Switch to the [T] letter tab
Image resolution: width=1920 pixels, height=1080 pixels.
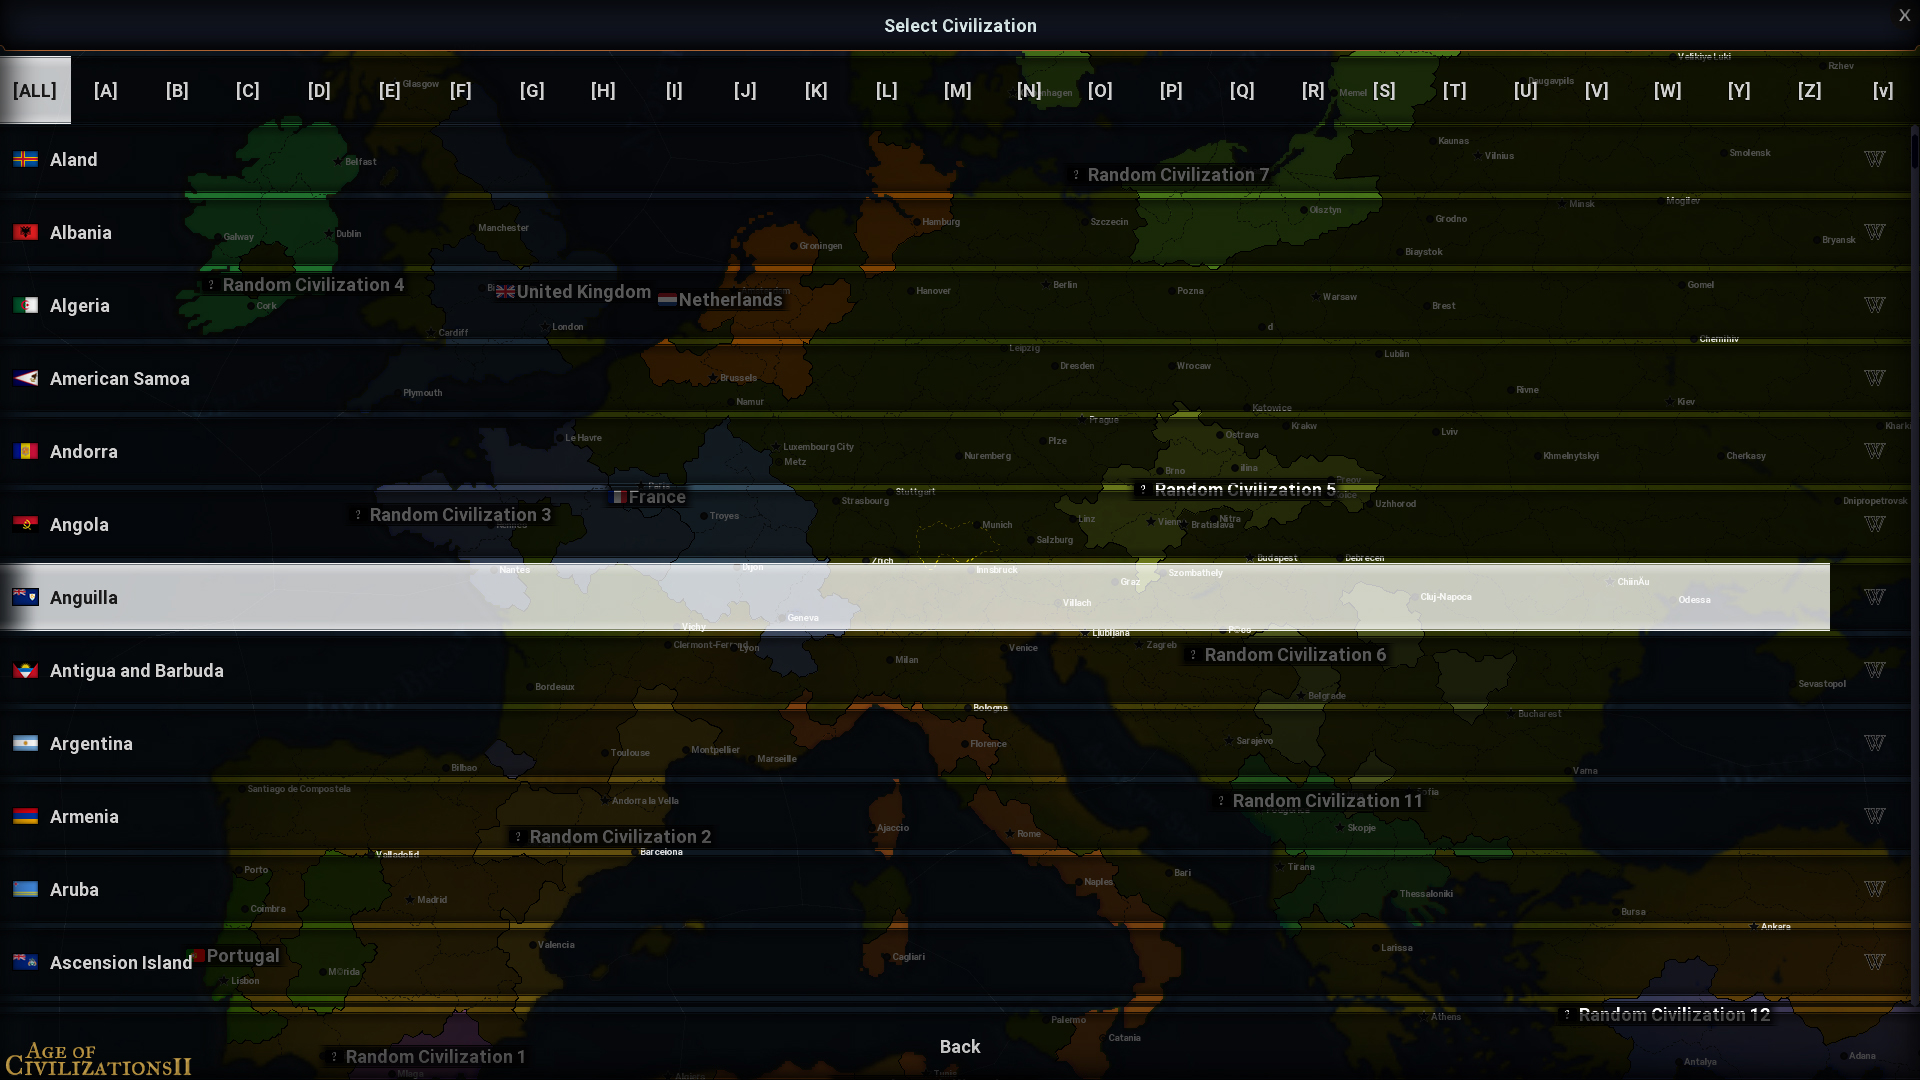(x=1455, y=90)
